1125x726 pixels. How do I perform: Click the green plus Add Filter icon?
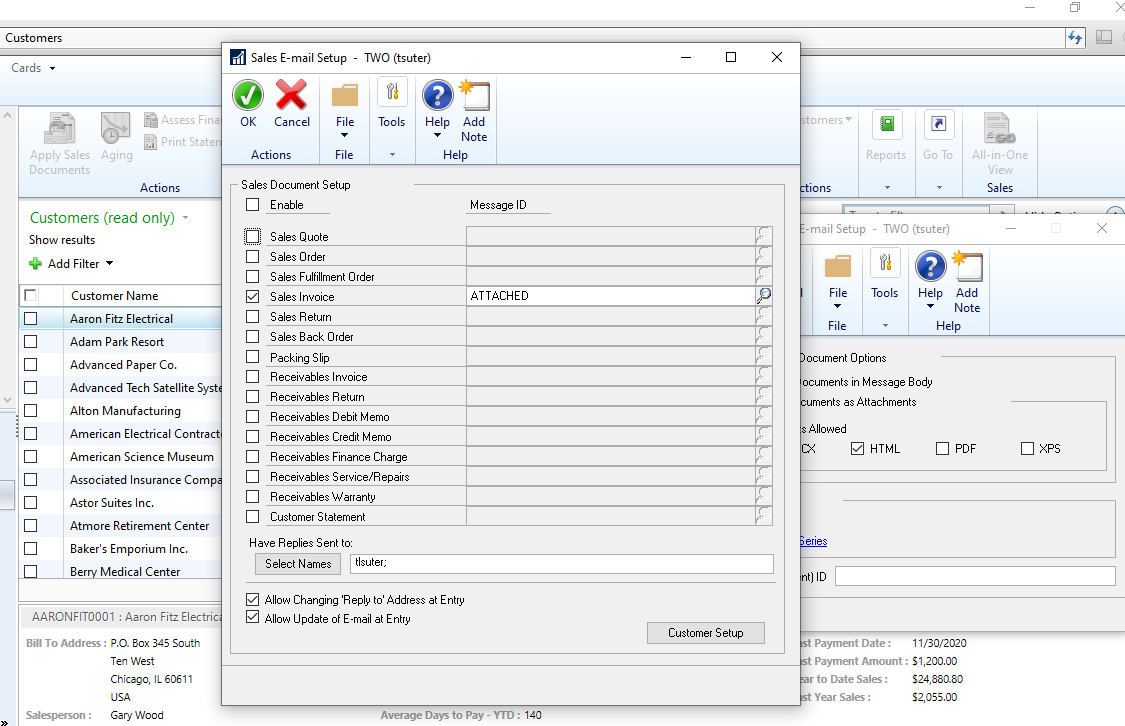click(35, 263)
